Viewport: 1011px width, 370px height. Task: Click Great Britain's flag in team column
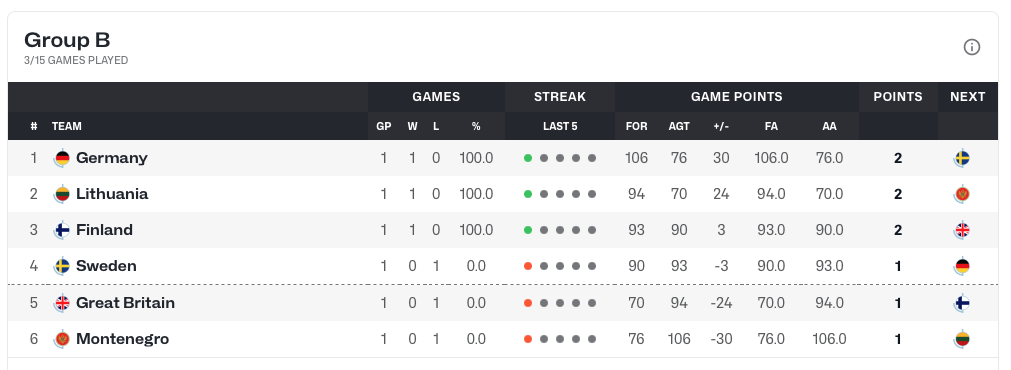(x=62, y=303)
